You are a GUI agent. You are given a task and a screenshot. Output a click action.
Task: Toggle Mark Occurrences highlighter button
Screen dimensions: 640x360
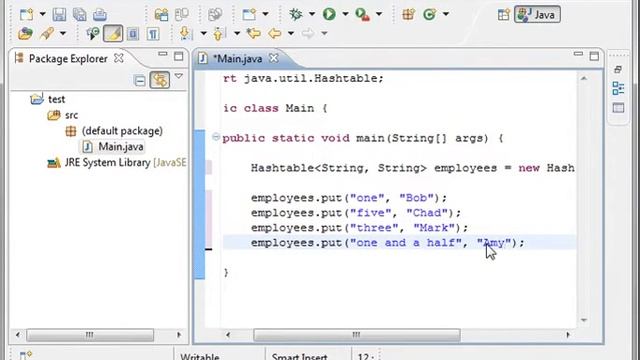coord(113,33)
